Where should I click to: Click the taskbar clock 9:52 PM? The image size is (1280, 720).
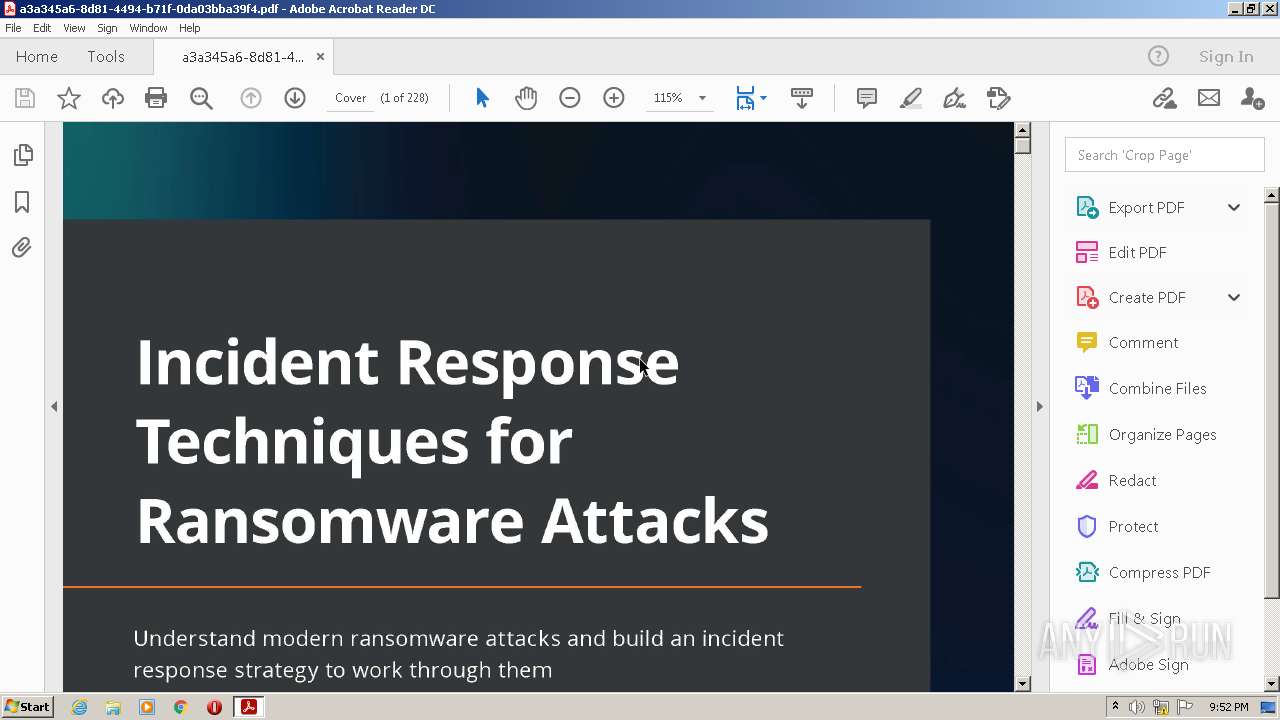1228,707
